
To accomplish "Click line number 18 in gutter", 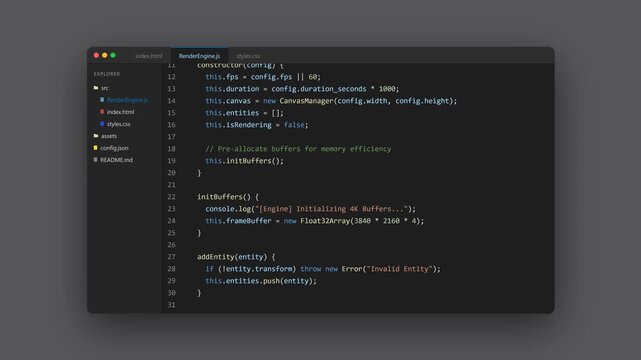I will pyautogui.click(x=171, y=149).
